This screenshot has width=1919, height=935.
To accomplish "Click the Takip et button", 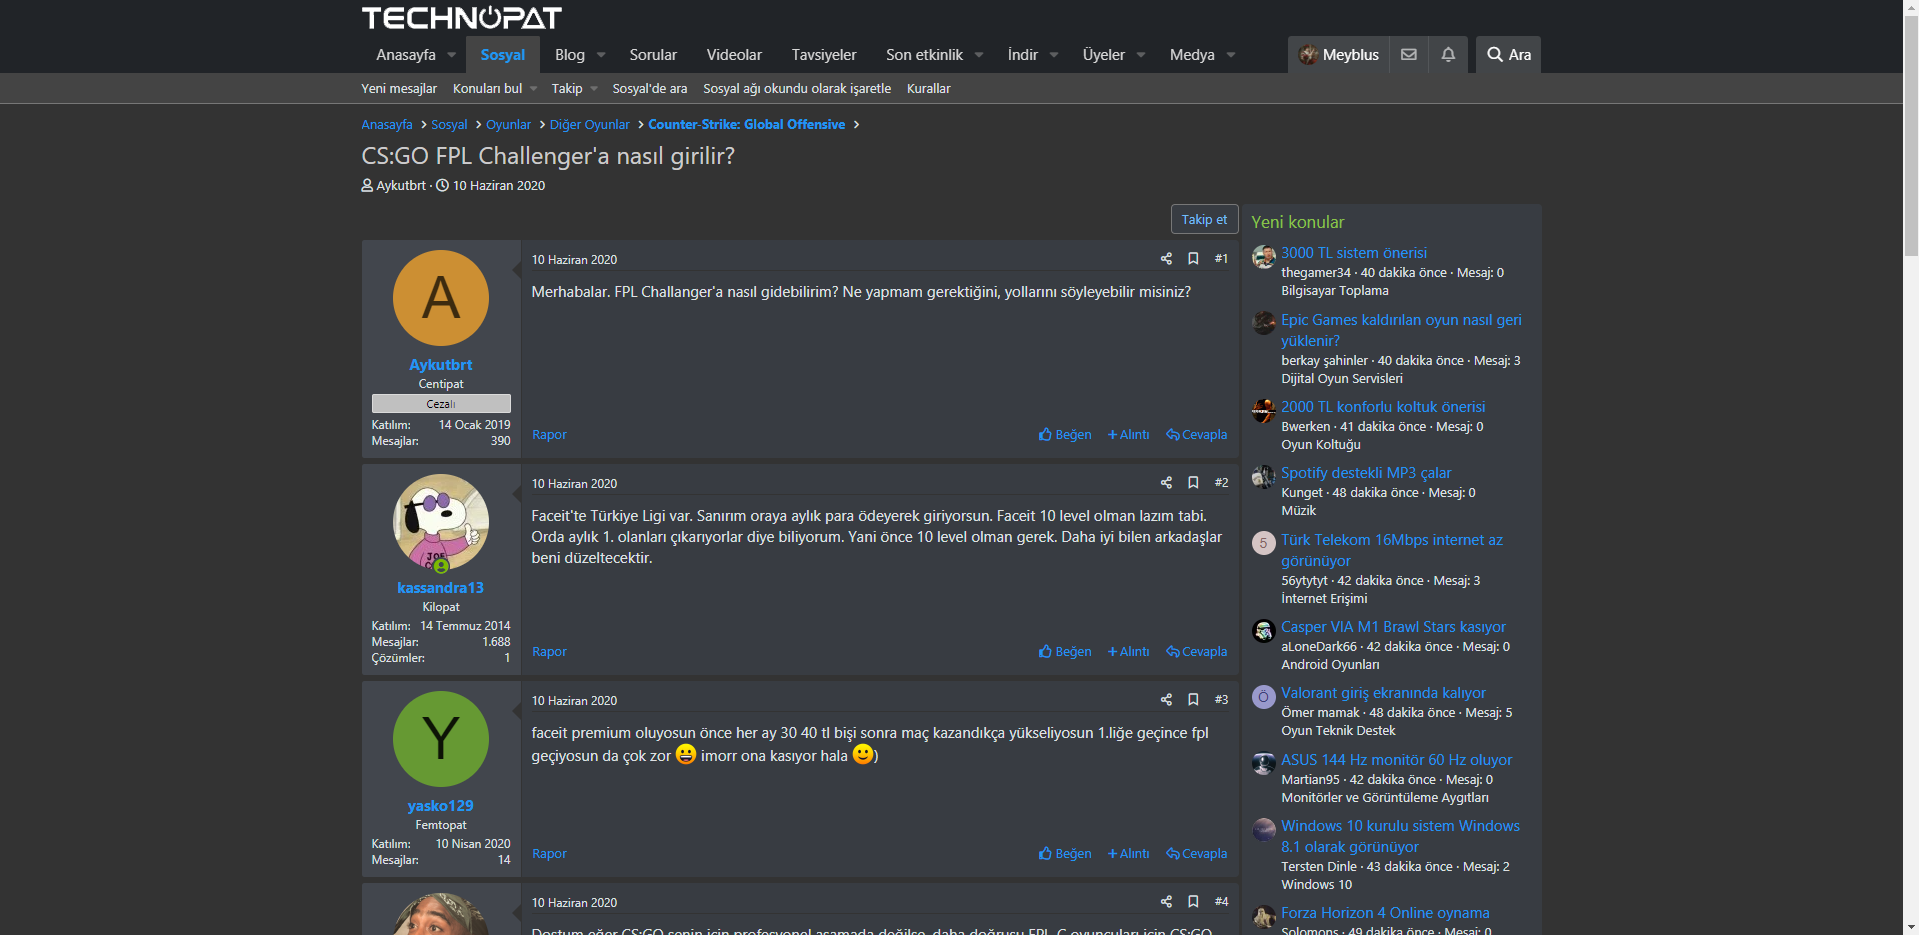I will click(1204, 220).
